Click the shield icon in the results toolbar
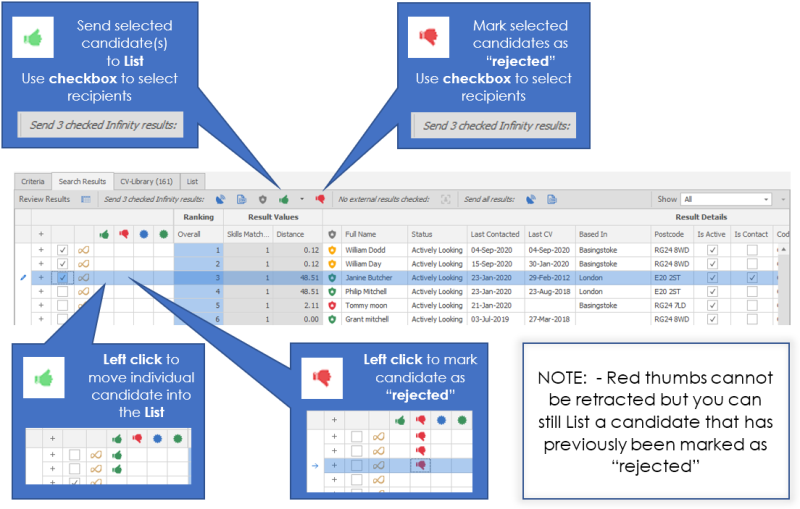The width and height of the screenshot is (800, 509). 263,200
